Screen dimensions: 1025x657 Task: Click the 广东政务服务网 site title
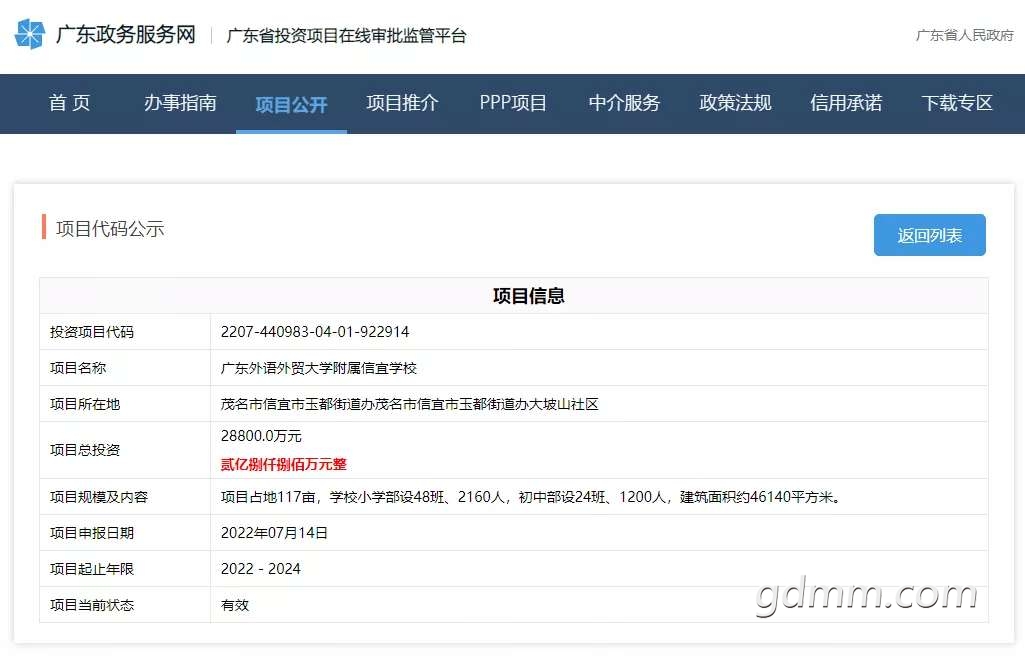[x=126, y=35]
